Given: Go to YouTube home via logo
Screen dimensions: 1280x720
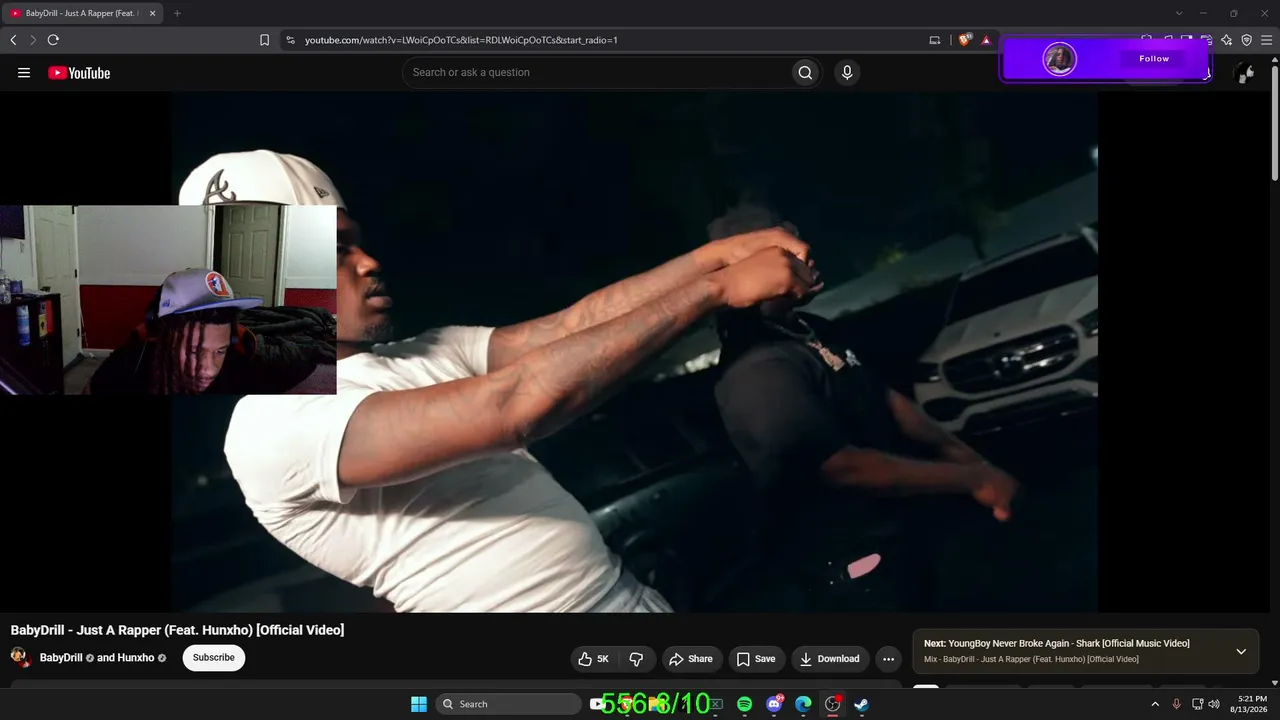Looking at the screenshot, I should coord(79,72).
